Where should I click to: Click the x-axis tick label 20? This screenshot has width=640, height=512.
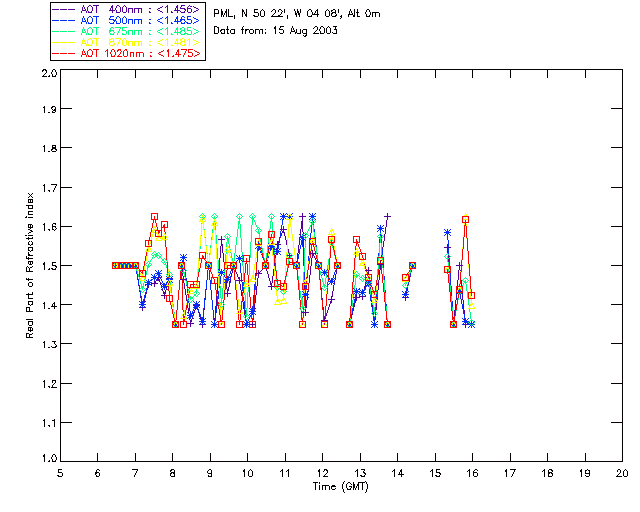point(622,473)
